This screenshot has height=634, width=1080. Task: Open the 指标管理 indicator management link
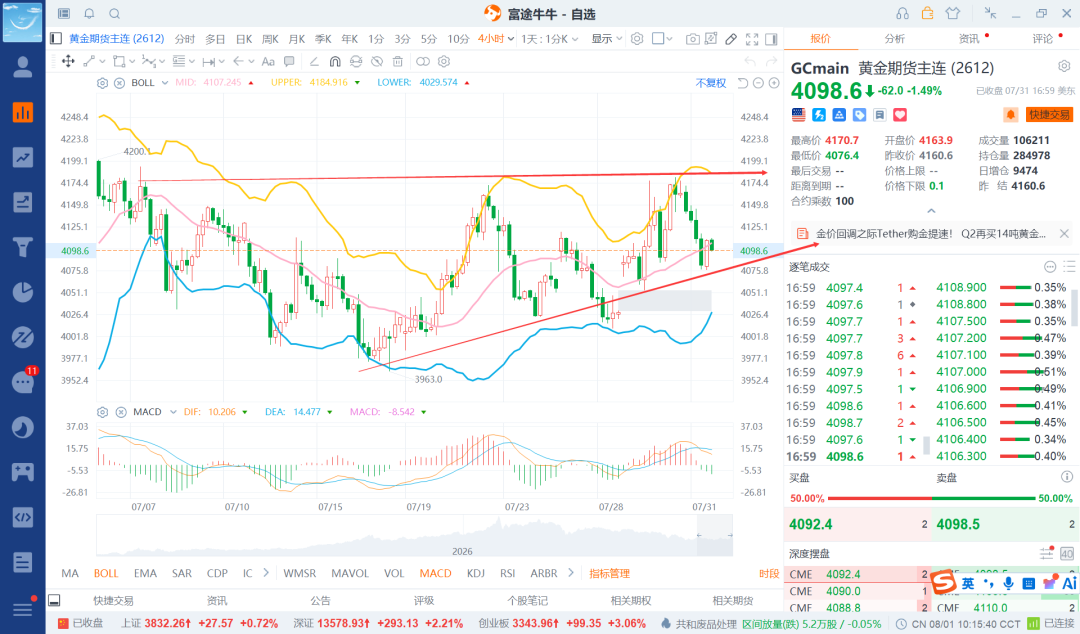click(610, 573)
